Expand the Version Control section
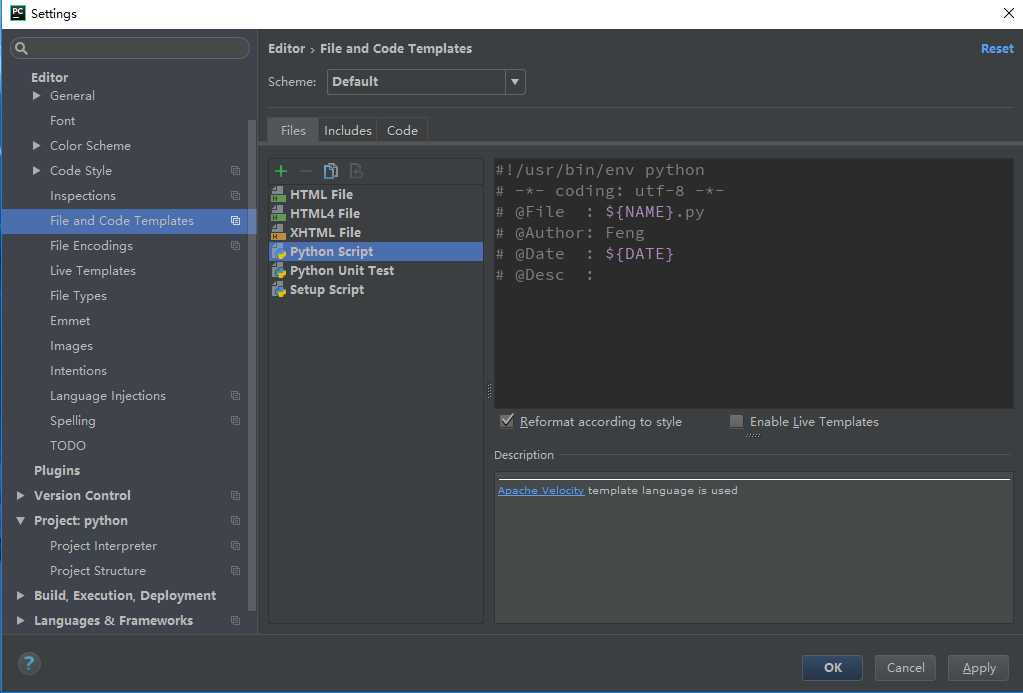Viewport: 1023px width, 693px height. pos(20,495)
